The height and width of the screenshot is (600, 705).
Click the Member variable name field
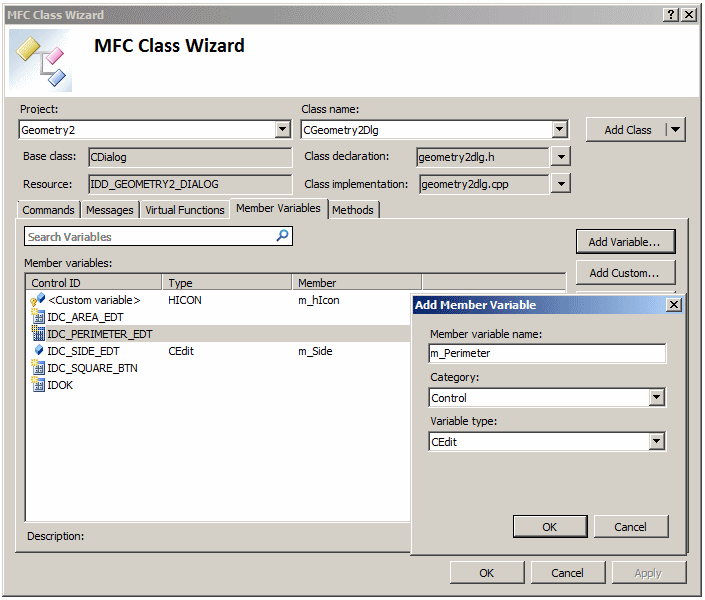pos(547,353)
